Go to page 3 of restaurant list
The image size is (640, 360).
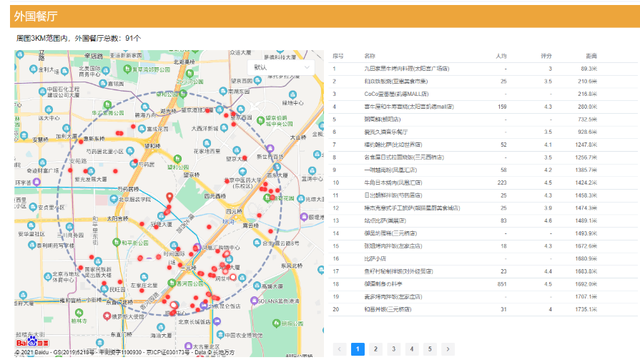(393, 349)
